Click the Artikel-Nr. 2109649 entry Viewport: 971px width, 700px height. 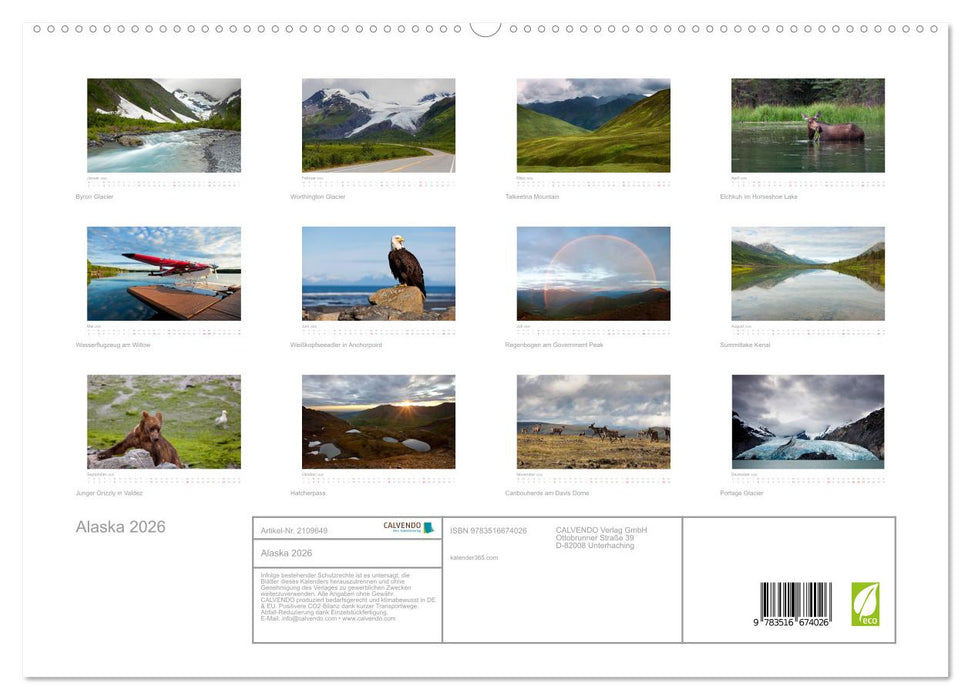(294, 531)
